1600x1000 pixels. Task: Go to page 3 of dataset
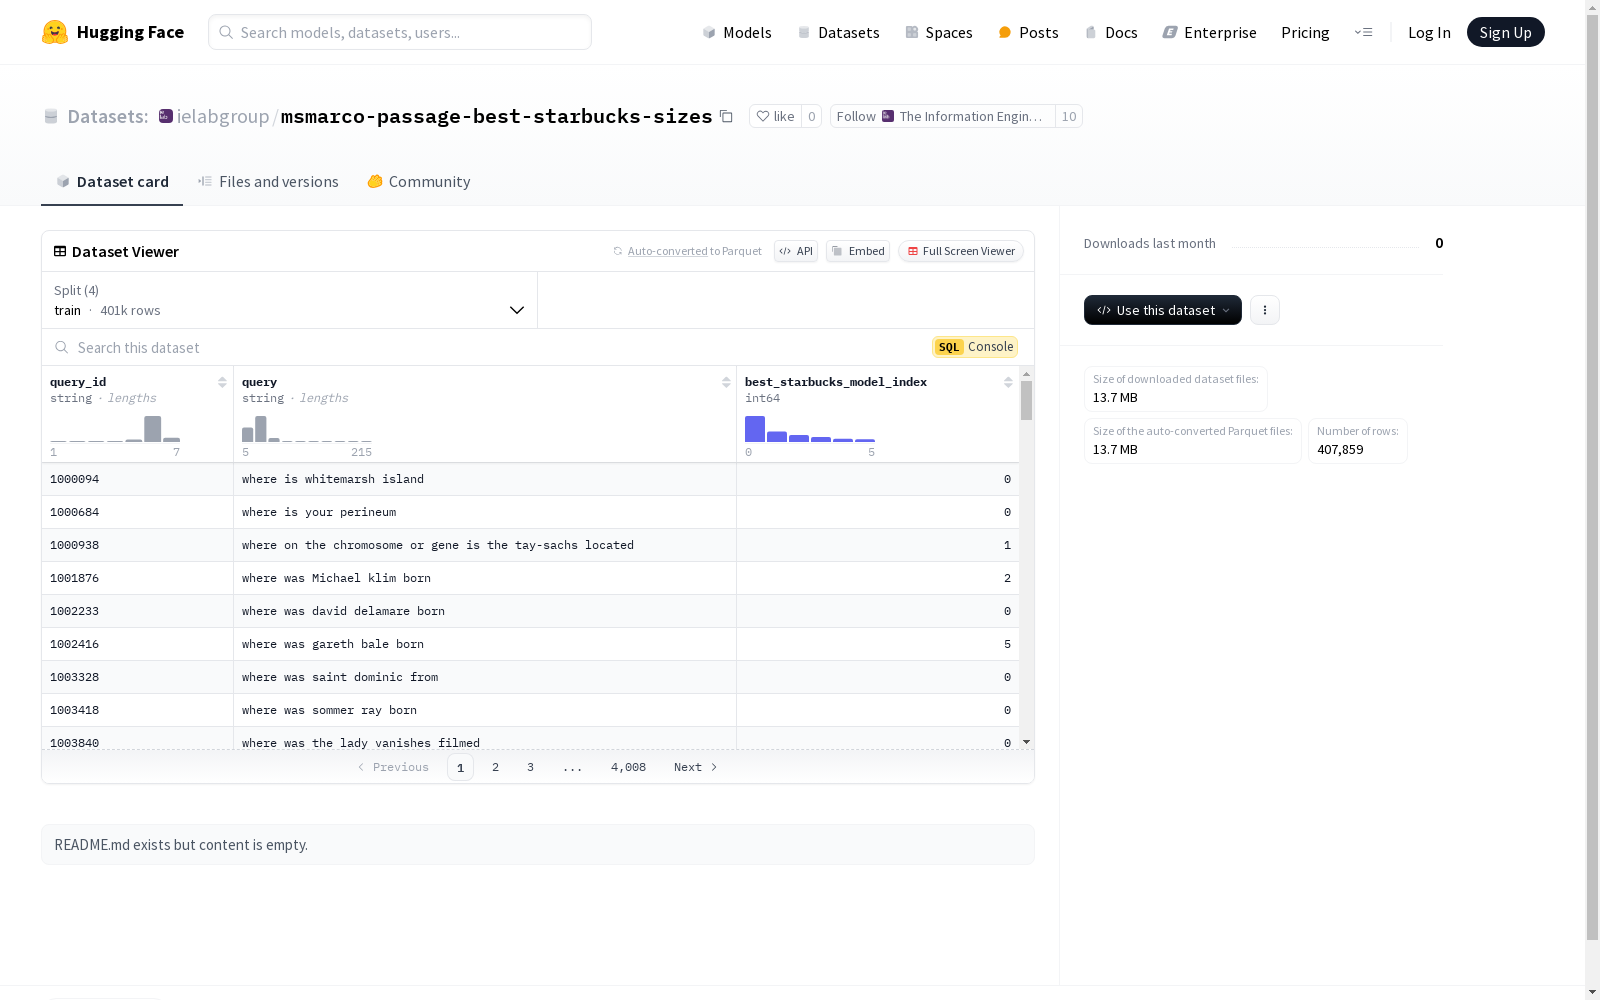point(530,767)
